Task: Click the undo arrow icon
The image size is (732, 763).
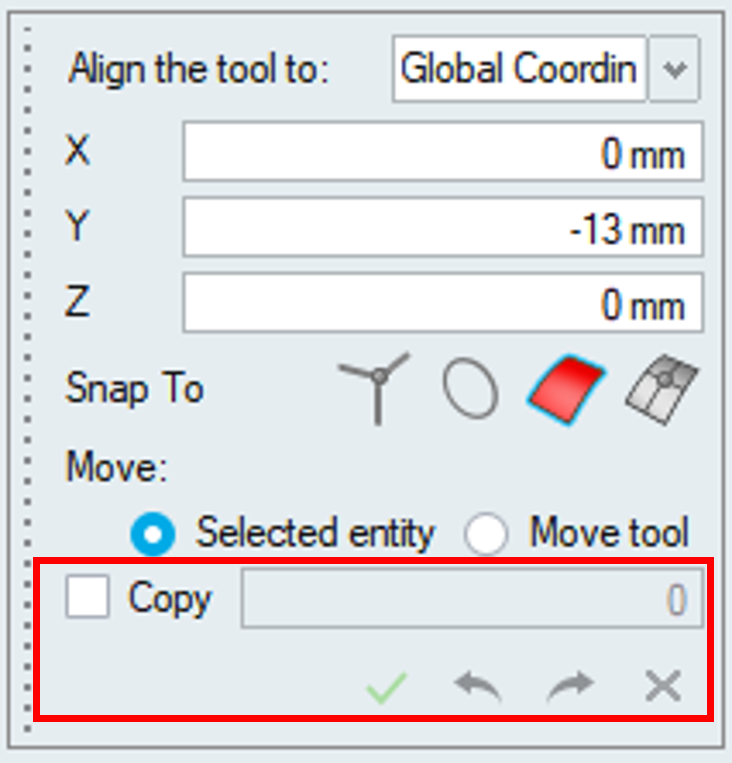Action: (478, 687)
